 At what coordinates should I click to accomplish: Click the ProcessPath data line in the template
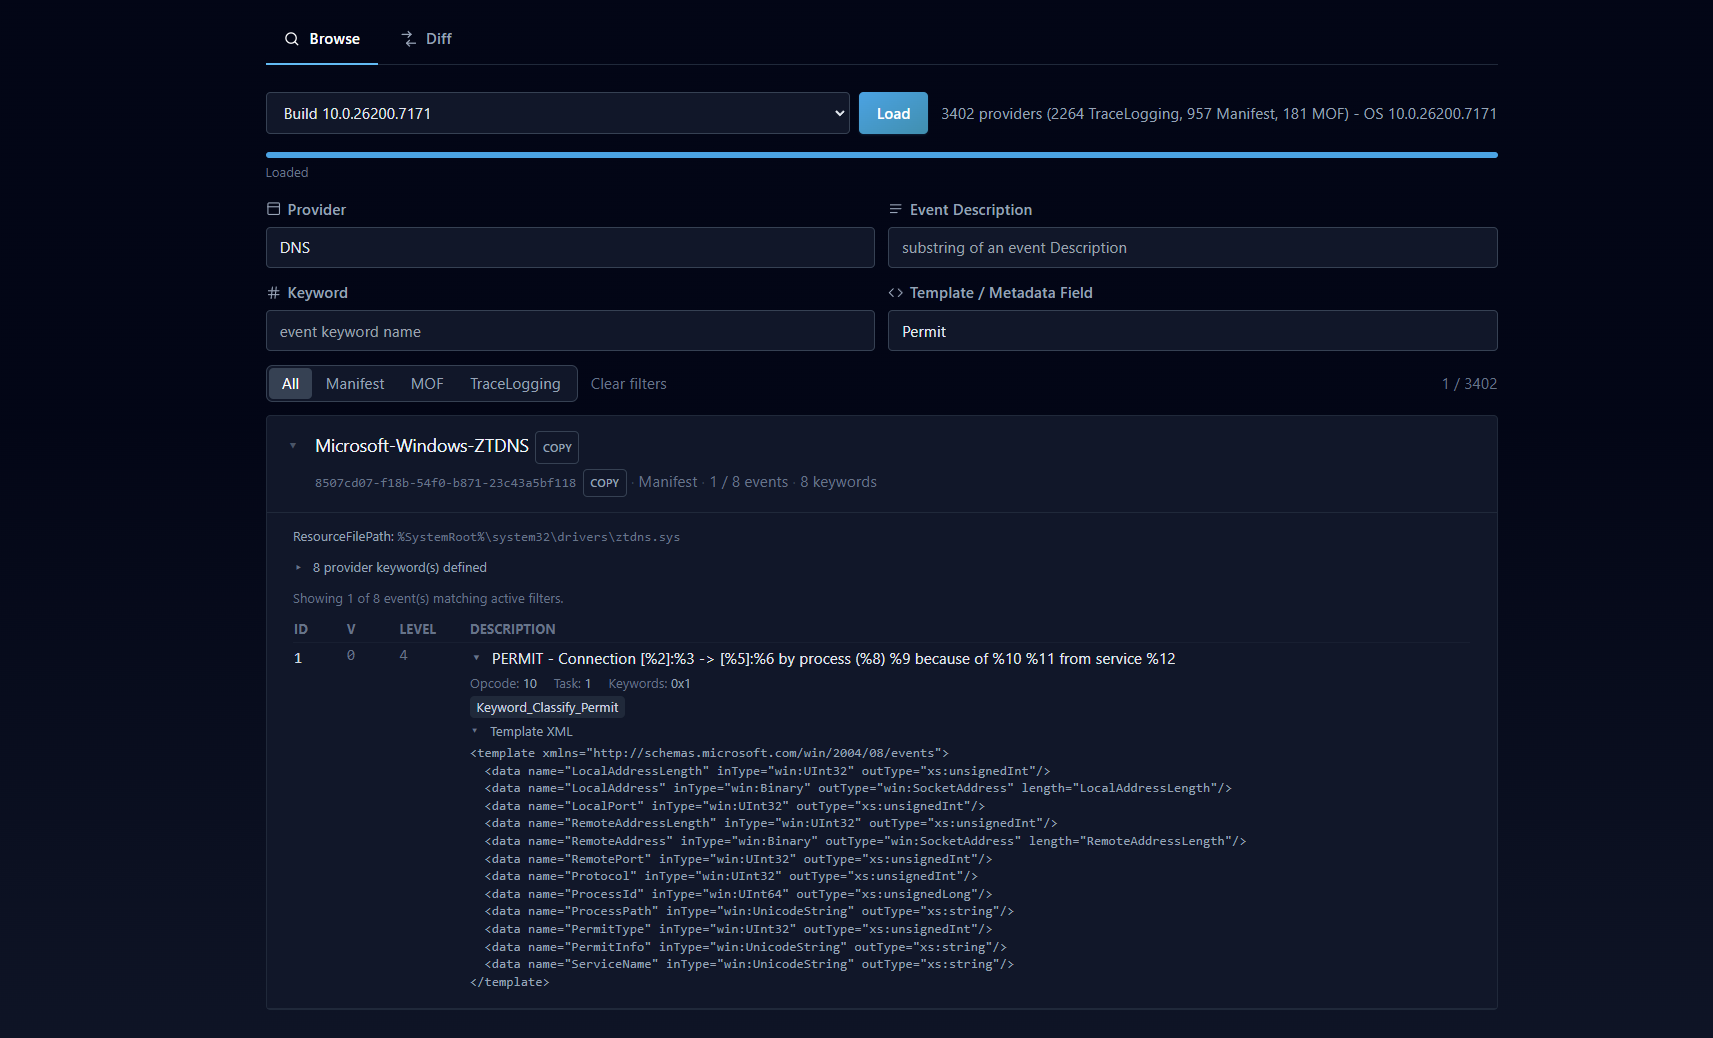pos(749,912)
